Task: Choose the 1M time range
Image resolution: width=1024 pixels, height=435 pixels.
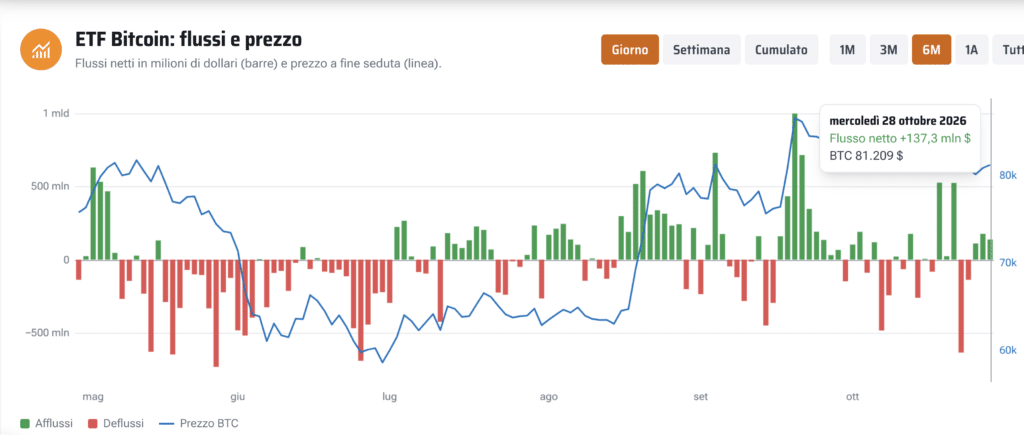Action: pos(847,50)
